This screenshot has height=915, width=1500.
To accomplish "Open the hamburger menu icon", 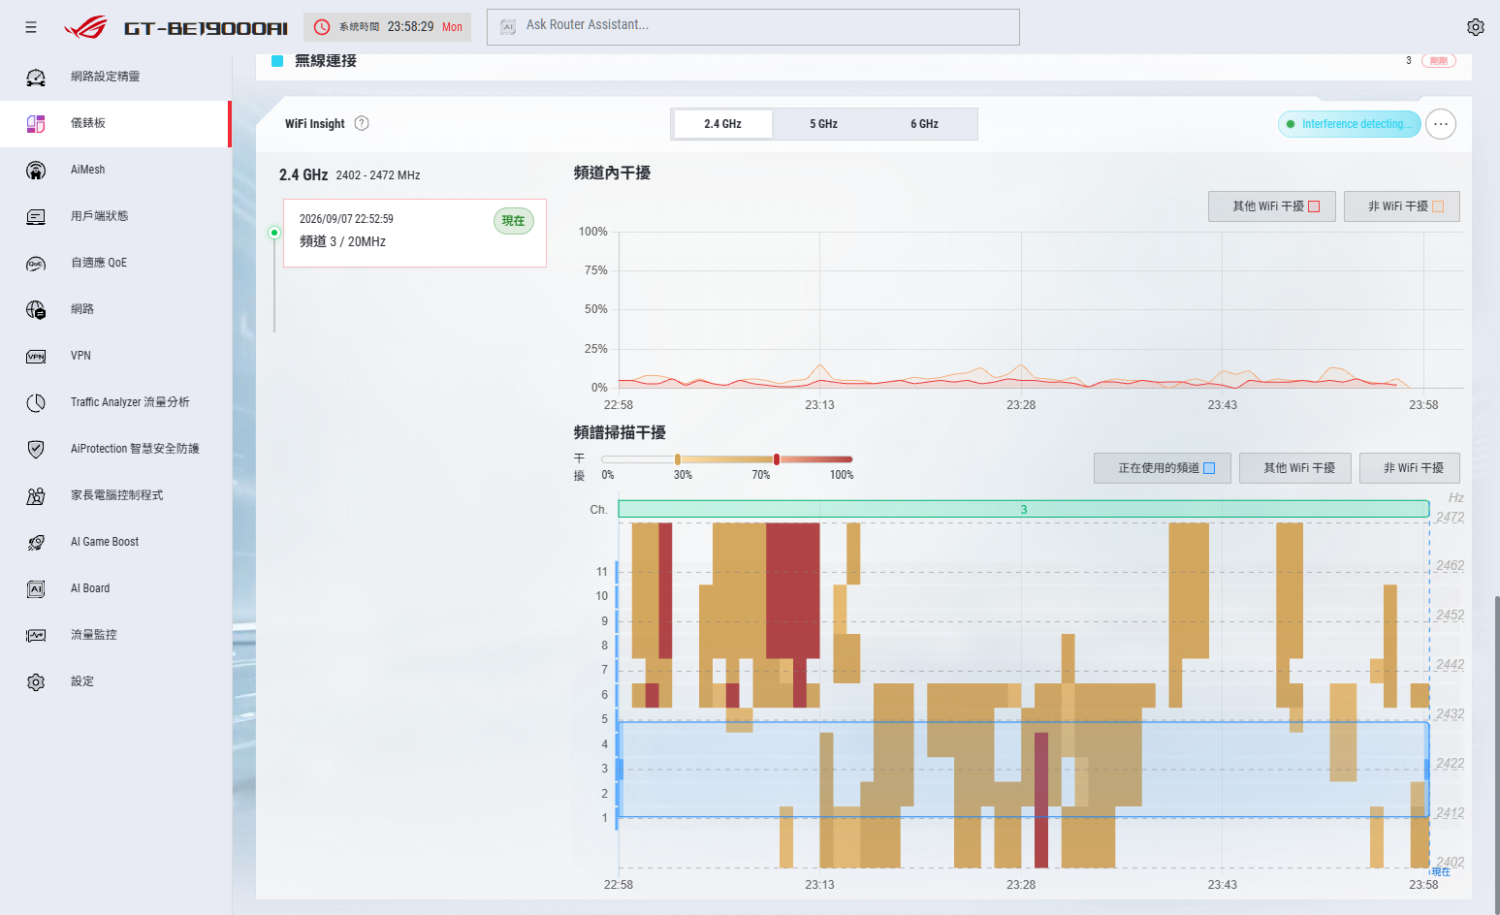I will point(31,27).
